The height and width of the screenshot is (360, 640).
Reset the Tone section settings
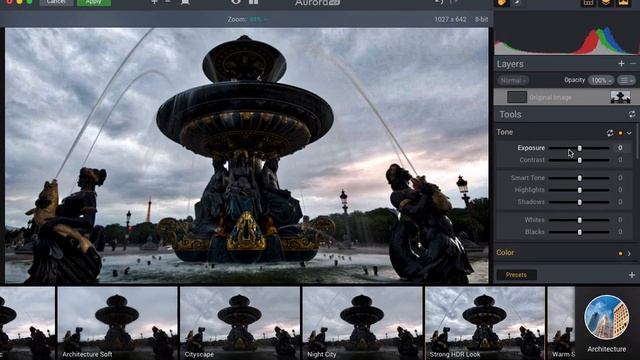coord(610,133)
